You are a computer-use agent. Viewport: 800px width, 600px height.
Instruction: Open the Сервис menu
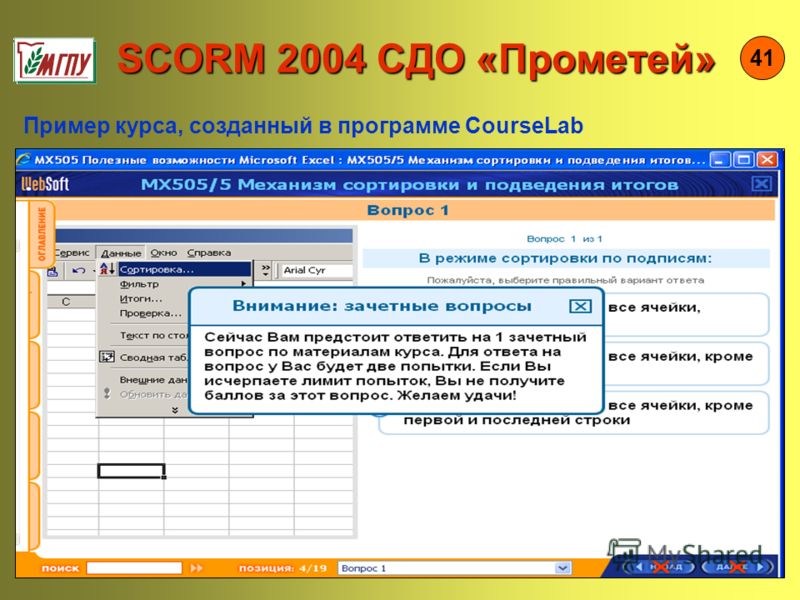click(71, 253)
